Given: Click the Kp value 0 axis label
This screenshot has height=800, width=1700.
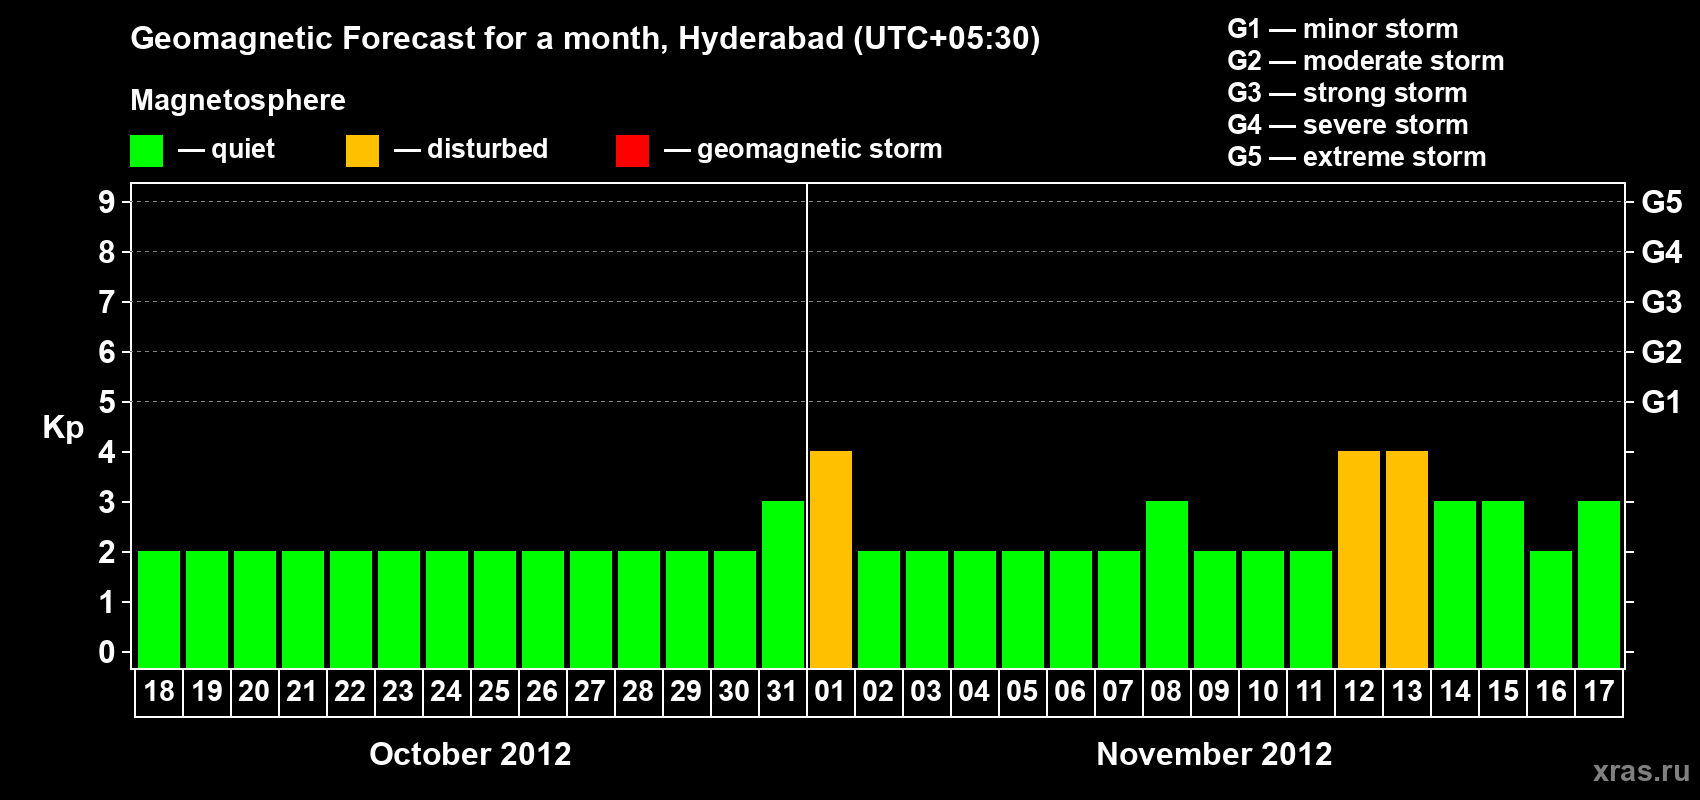Looking at the screenshot, I should [107, 652].
